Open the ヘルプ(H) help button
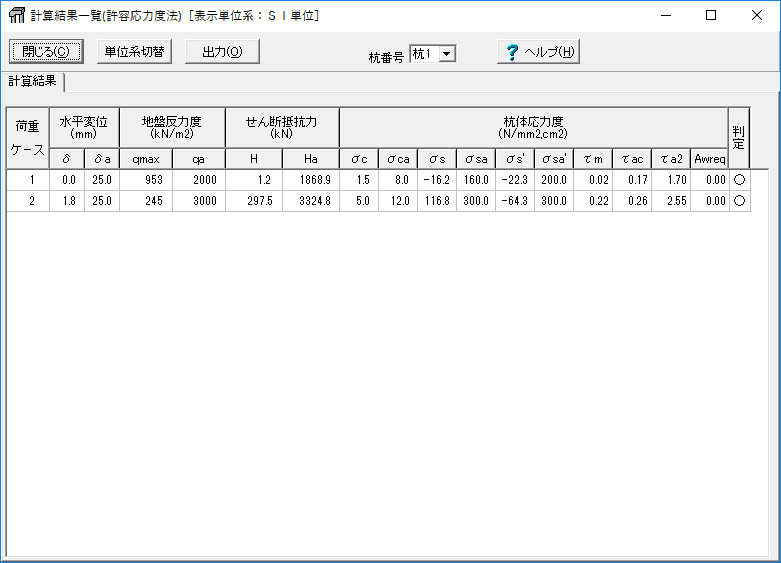Screen dimensions: 781x563 538,53
